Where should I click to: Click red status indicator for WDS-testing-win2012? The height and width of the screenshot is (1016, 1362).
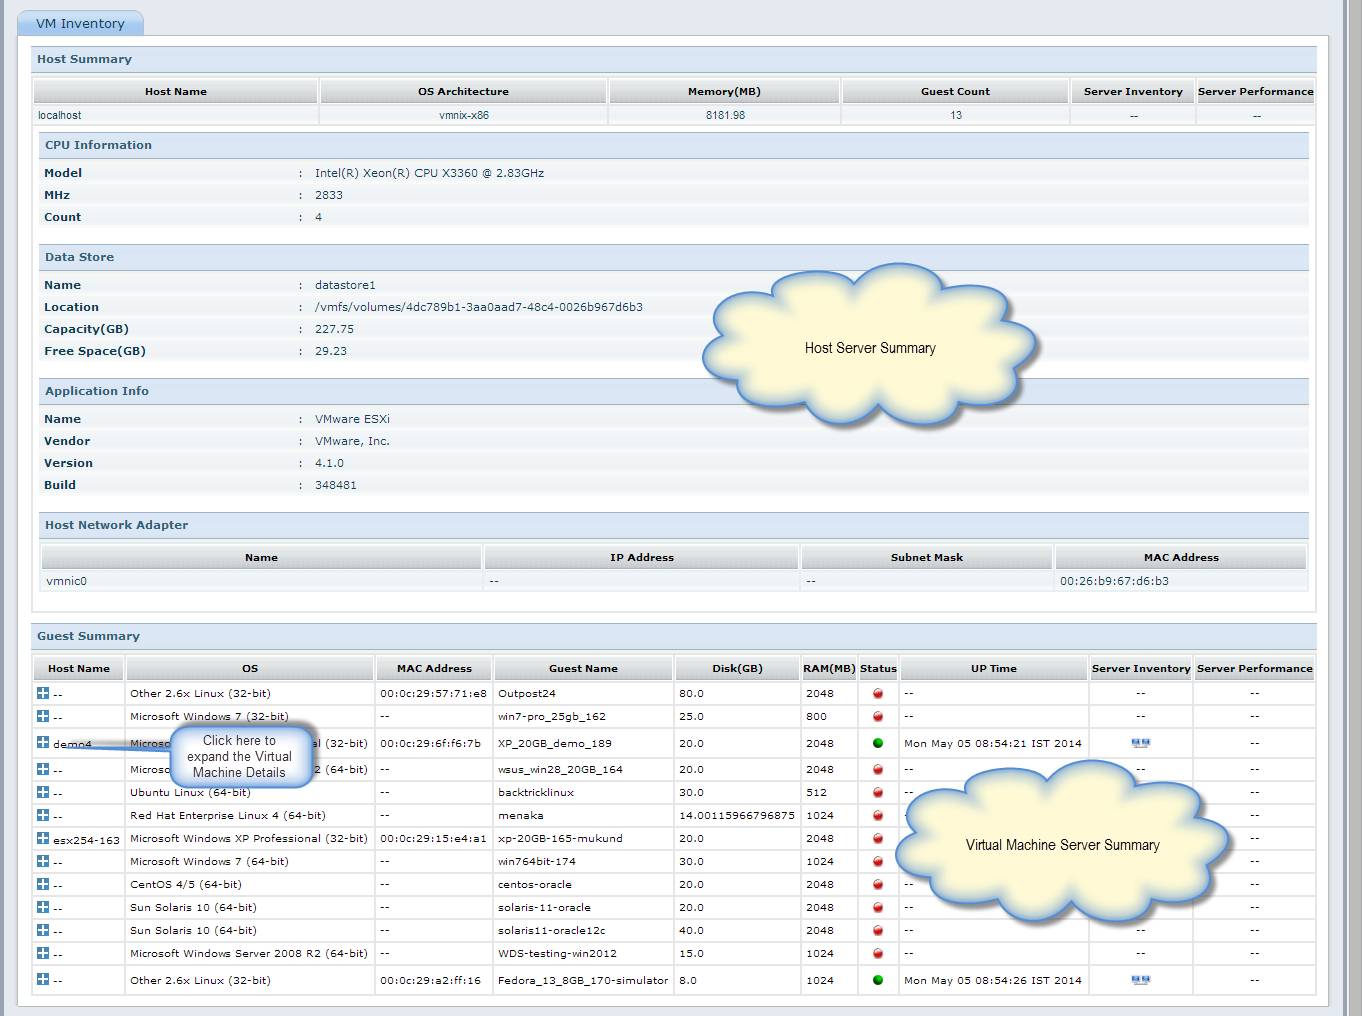[x=878, y=953]
